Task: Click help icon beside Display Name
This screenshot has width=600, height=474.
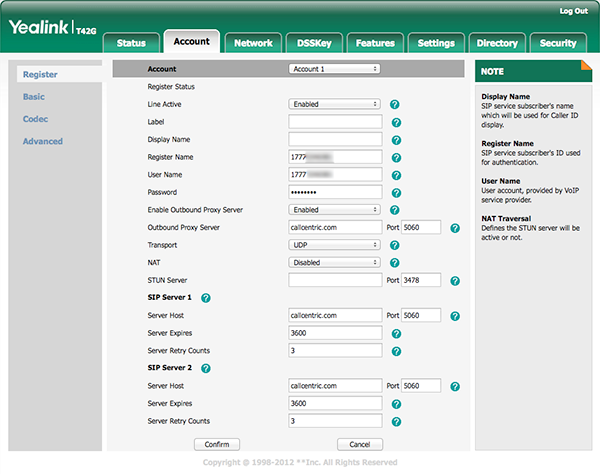Action: 396,140
